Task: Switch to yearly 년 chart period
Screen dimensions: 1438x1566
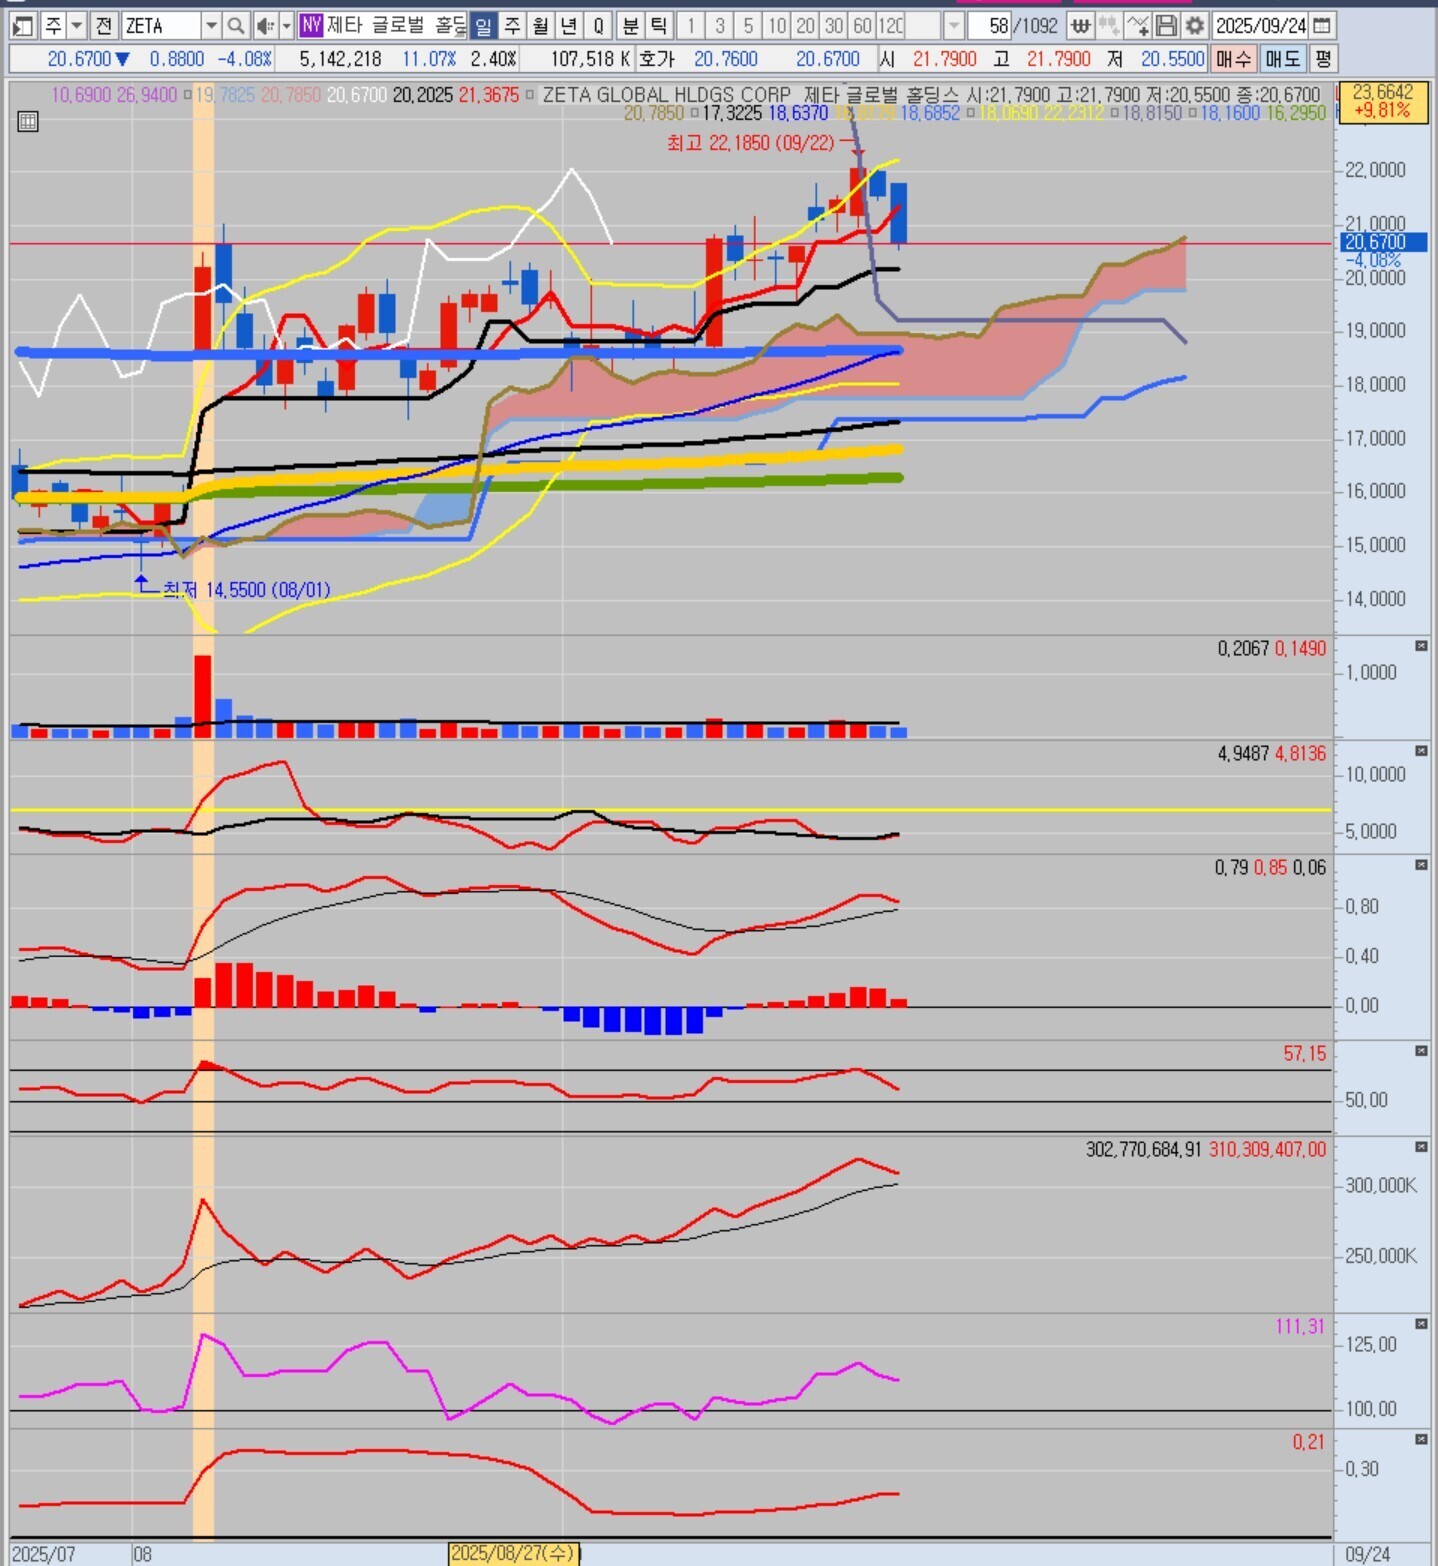Action: pyautogui.click(x=570, y=25)
